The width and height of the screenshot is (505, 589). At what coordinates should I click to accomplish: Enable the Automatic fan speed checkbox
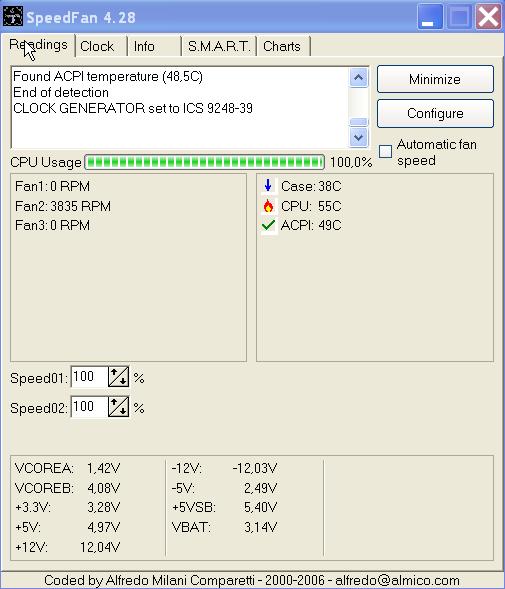pos(385,151)
